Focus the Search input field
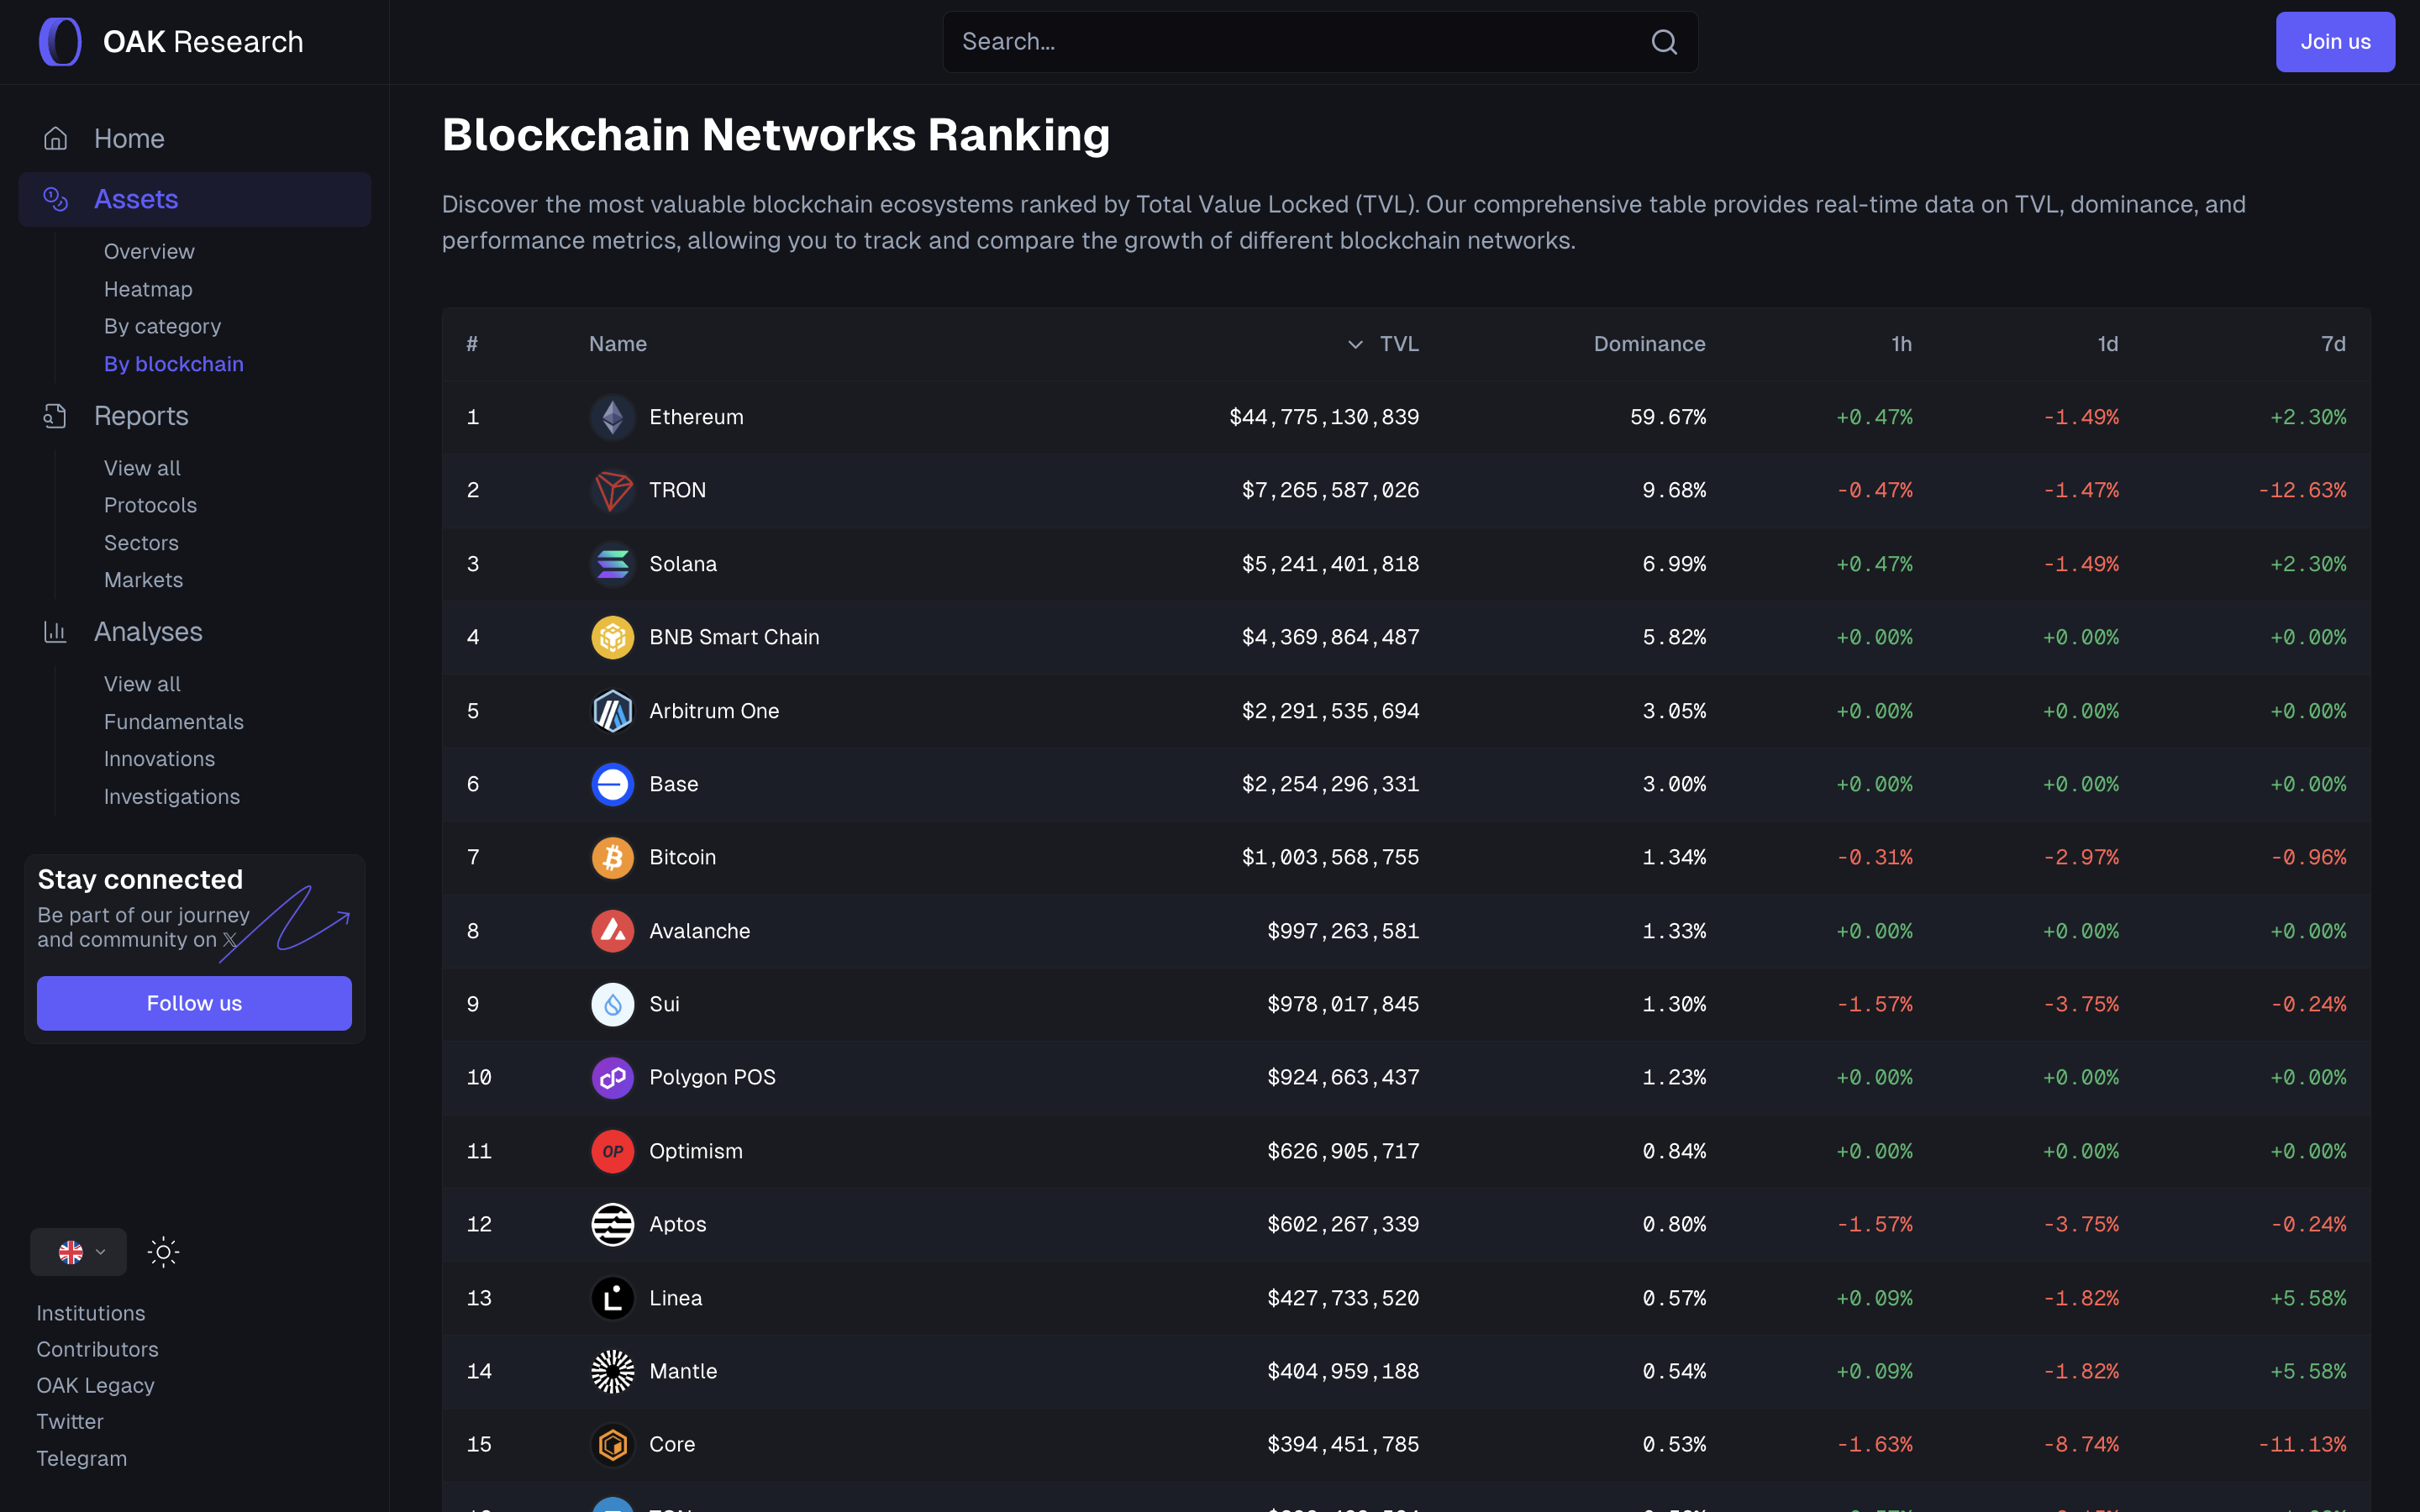The image size is (2420, 1512). 1290,42
